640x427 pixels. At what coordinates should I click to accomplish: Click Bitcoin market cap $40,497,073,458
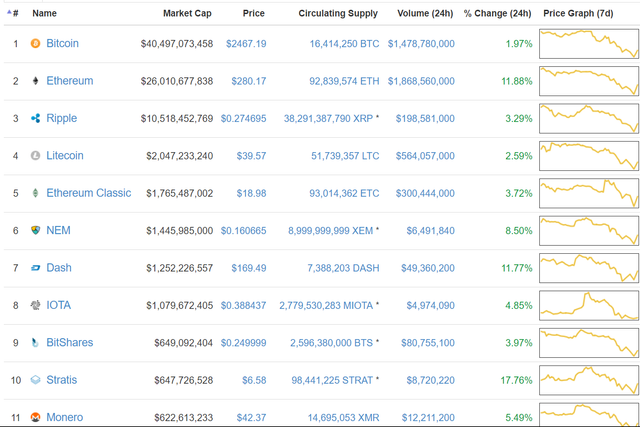177,44
